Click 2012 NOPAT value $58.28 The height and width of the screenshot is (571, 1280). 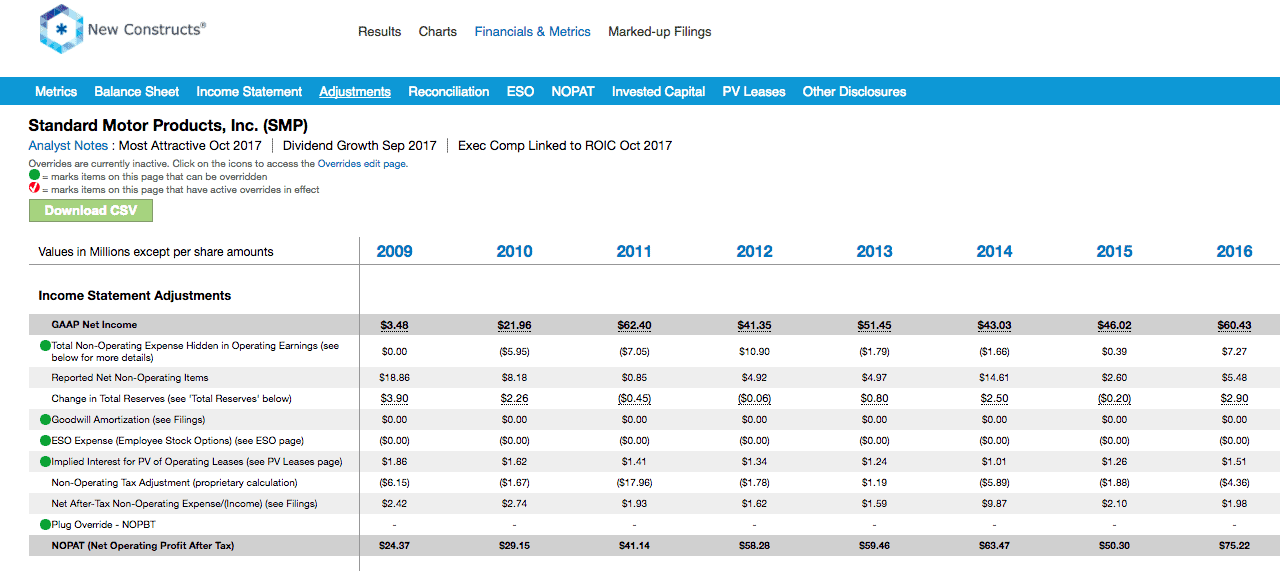tap(754, 546)
